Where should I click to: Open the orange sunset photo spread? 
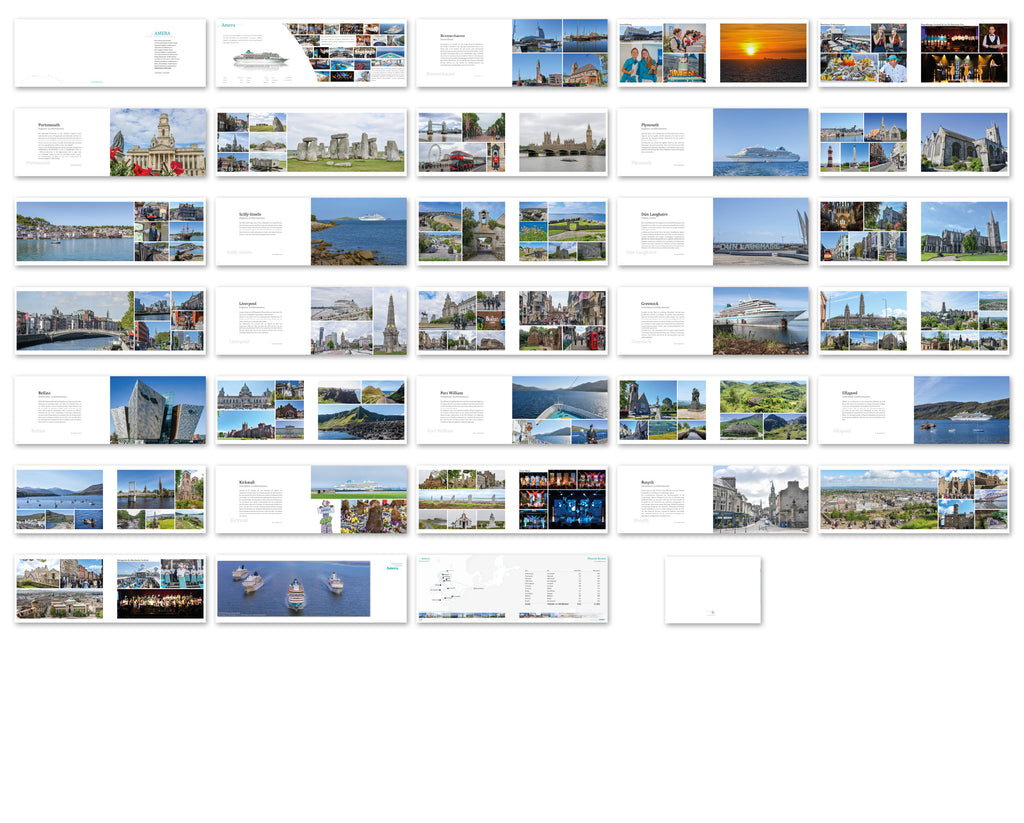pos(713,53)
